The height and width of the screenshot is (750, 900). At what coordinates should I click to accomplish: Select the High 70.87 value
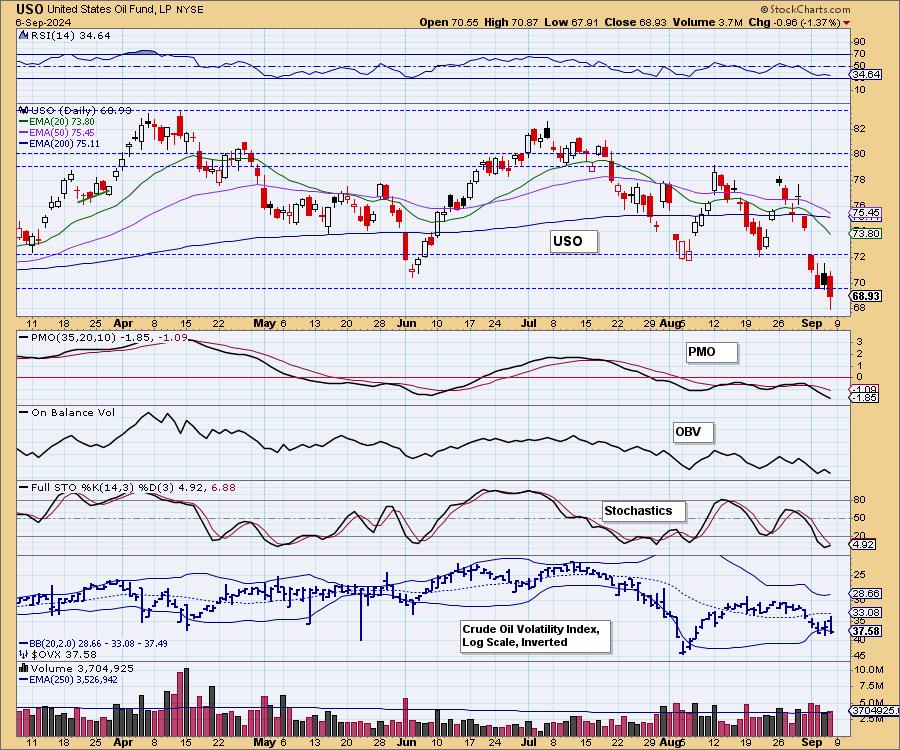[x=511, y=22]
